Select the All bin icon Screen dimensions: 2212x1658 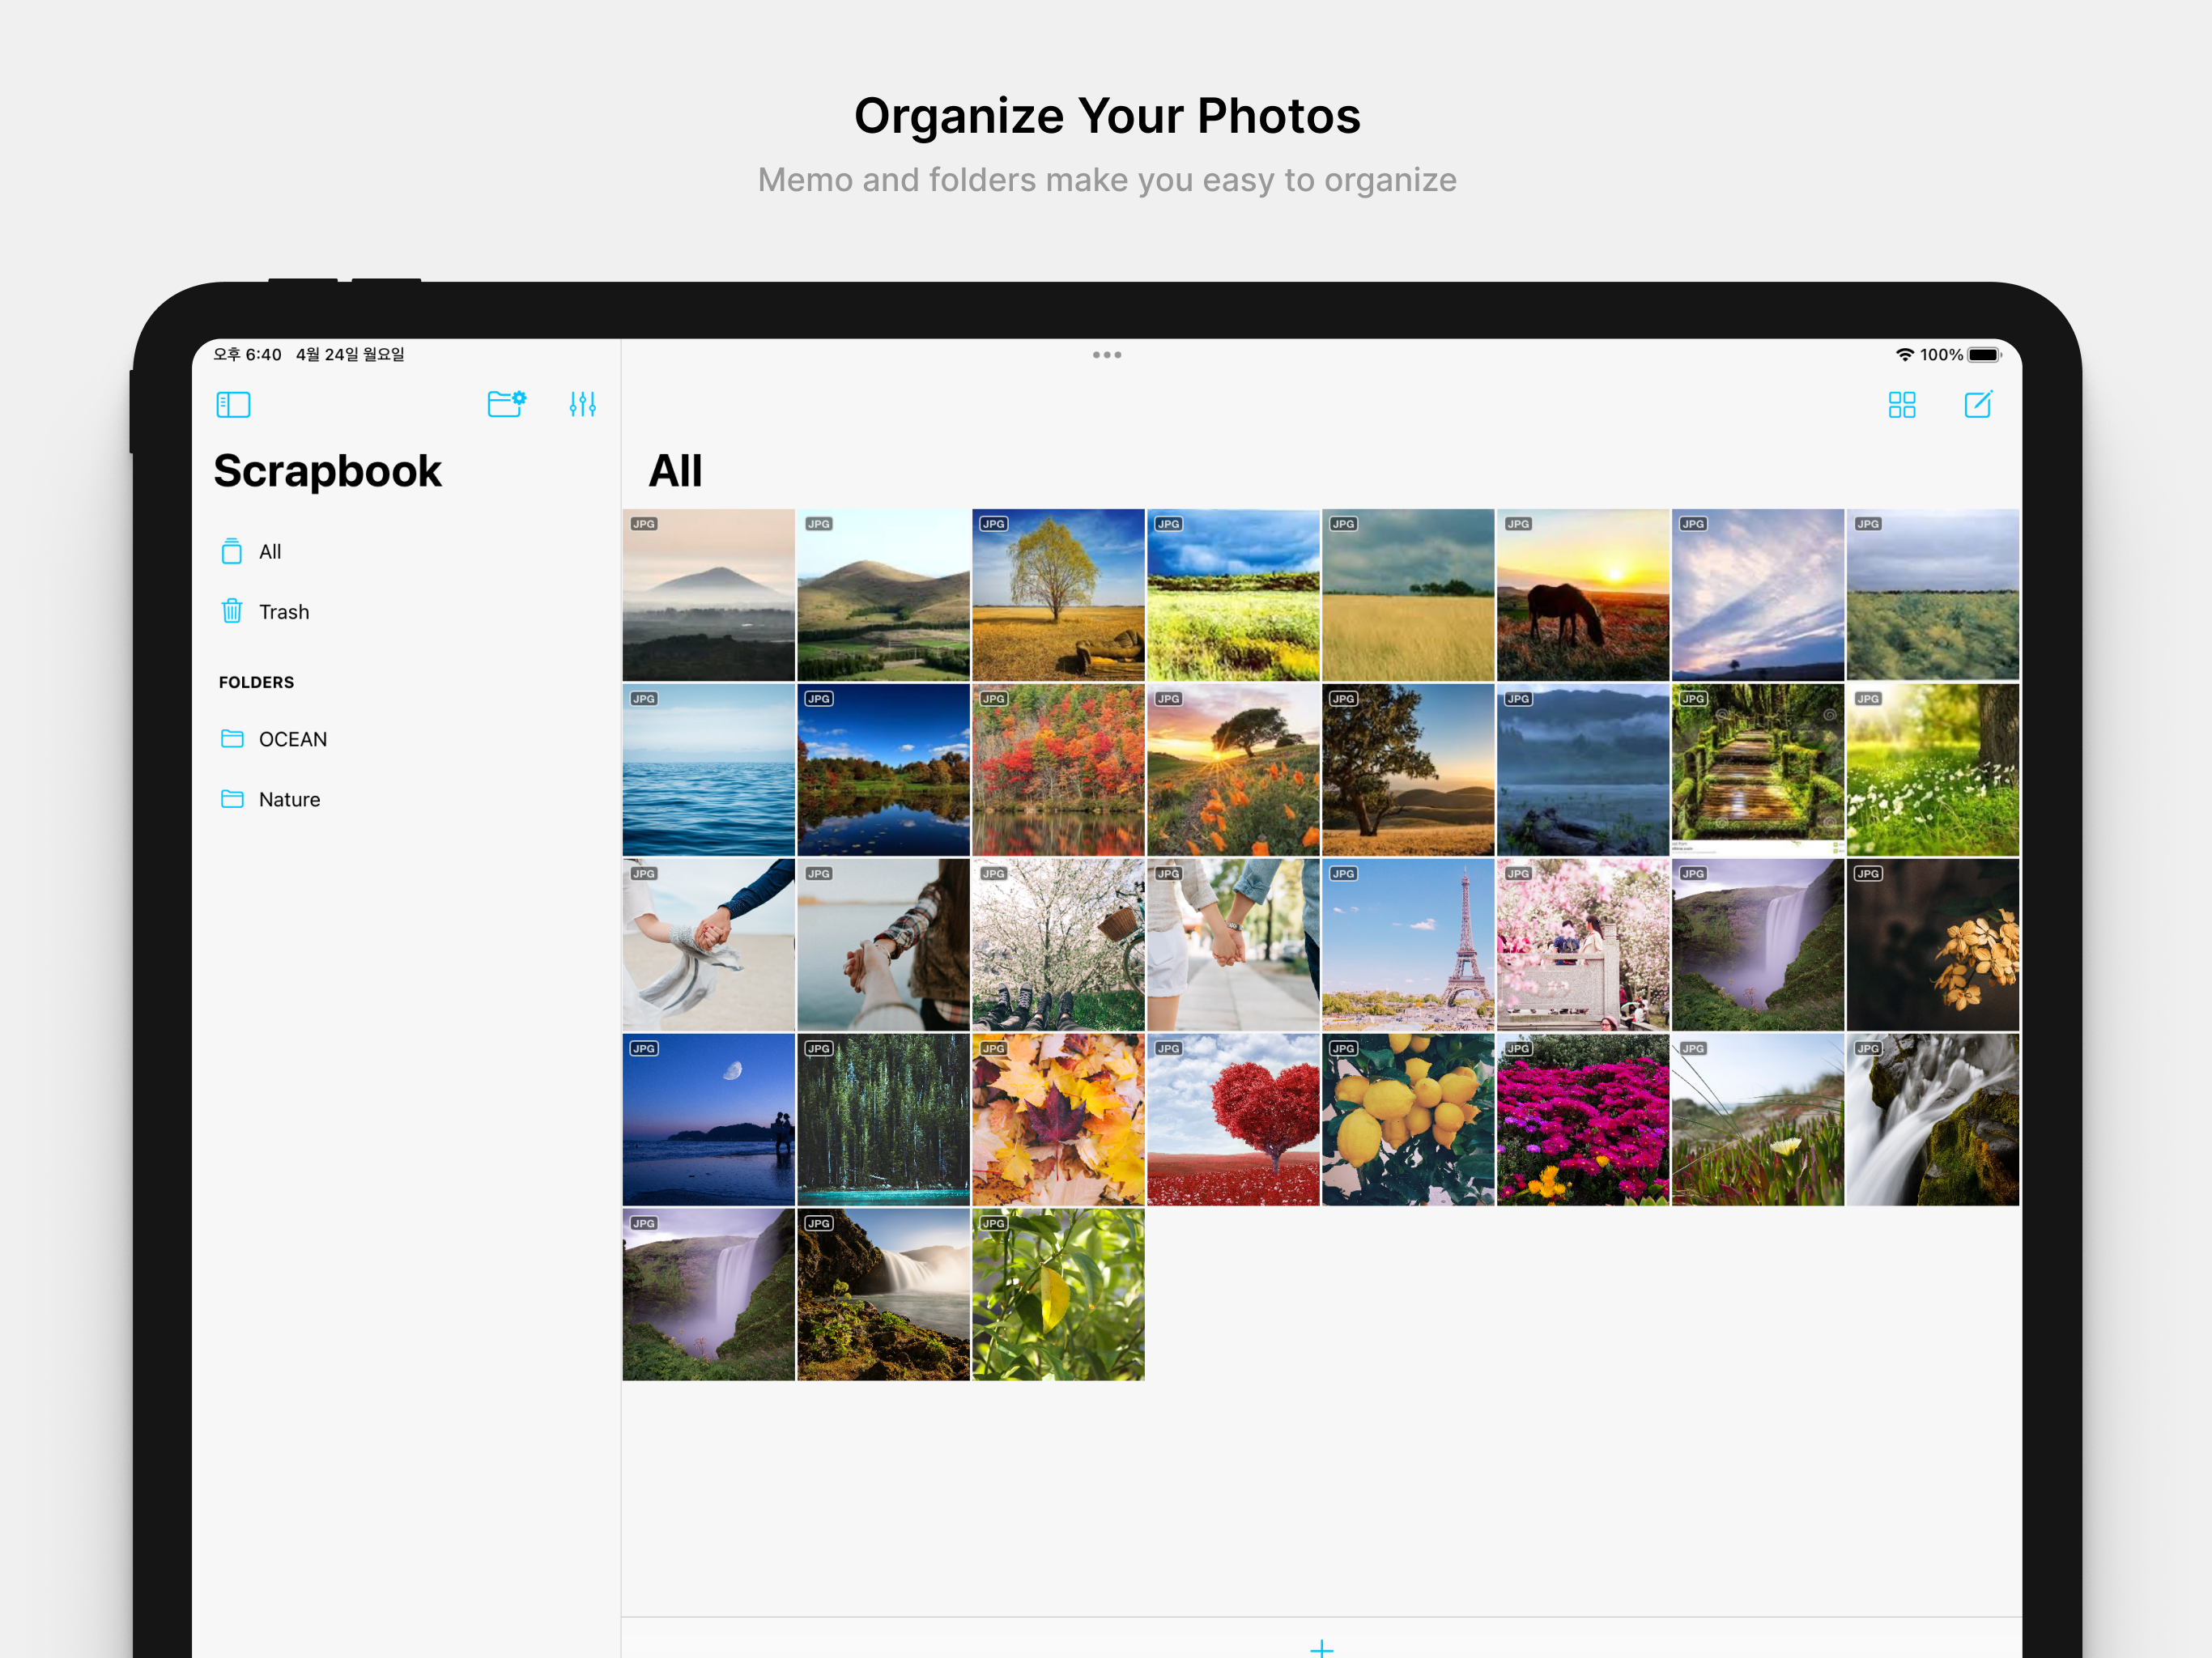coord(232,551)
